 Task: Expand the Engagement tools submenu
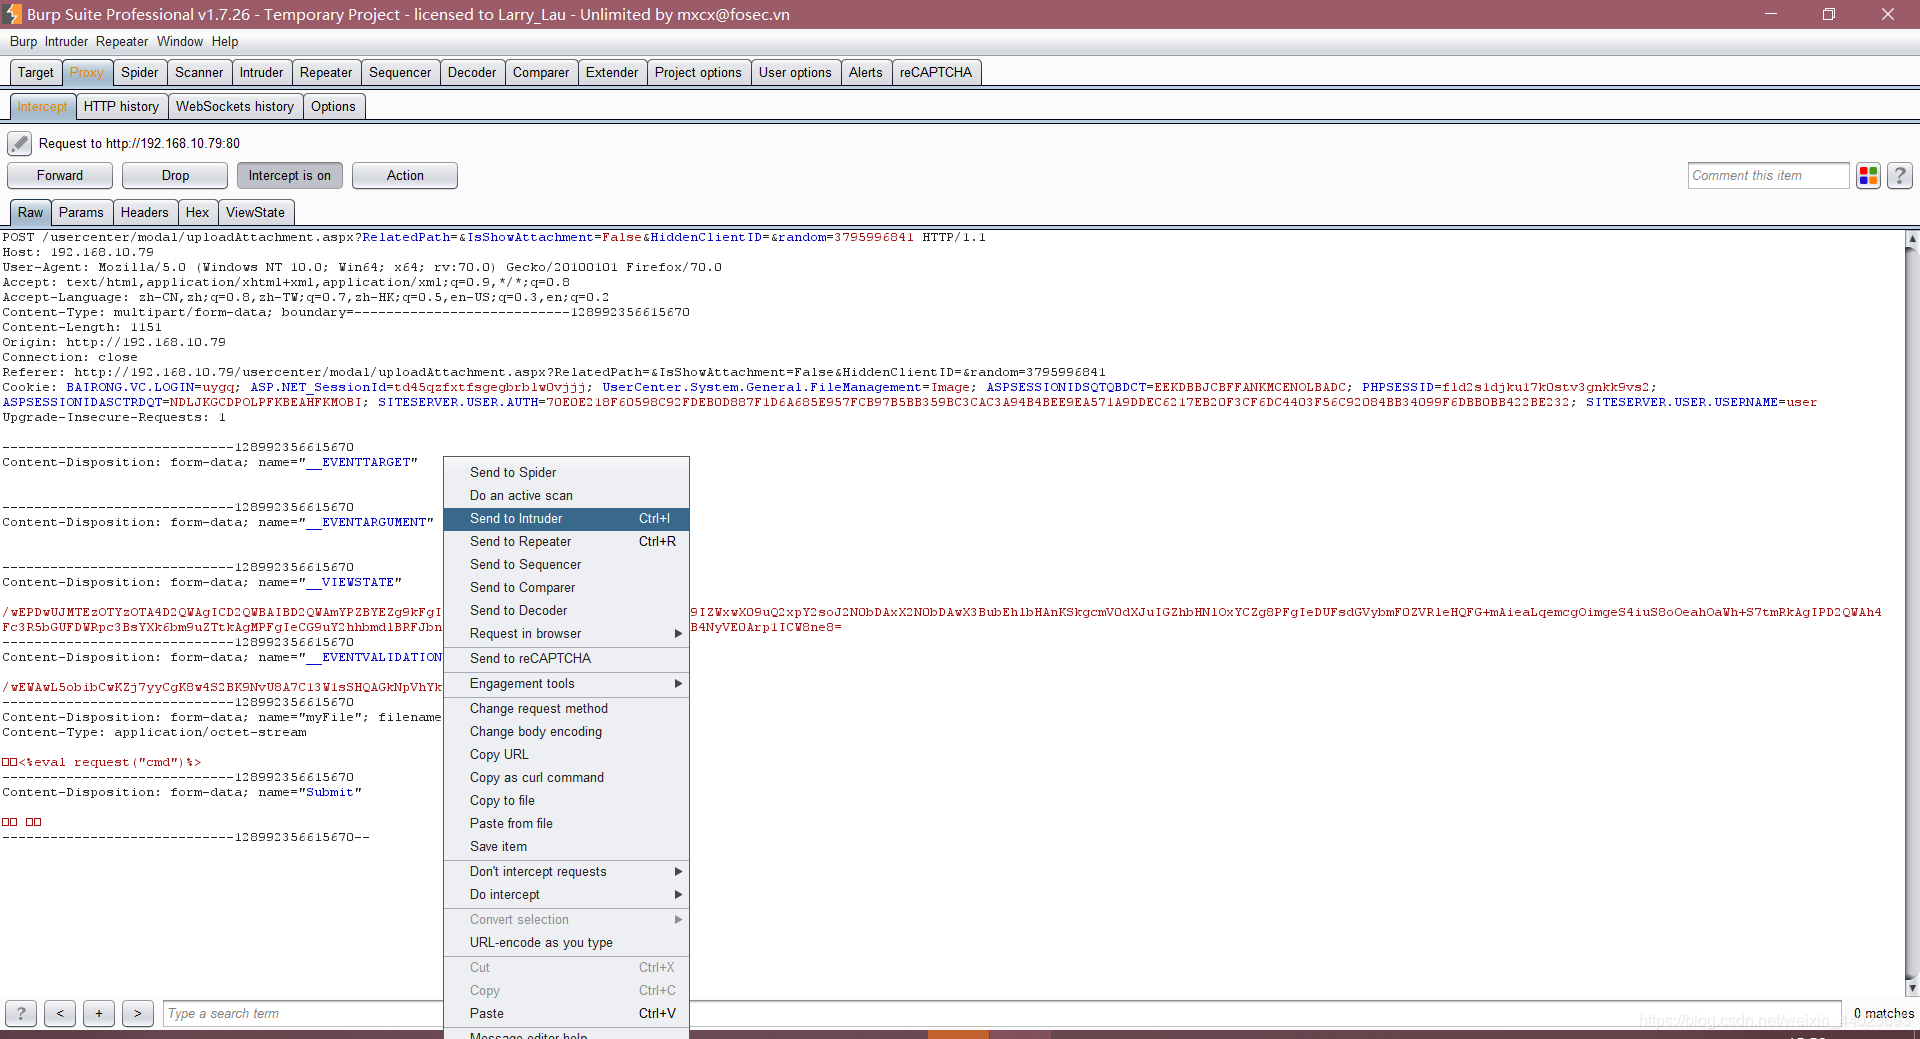point(566,684)
